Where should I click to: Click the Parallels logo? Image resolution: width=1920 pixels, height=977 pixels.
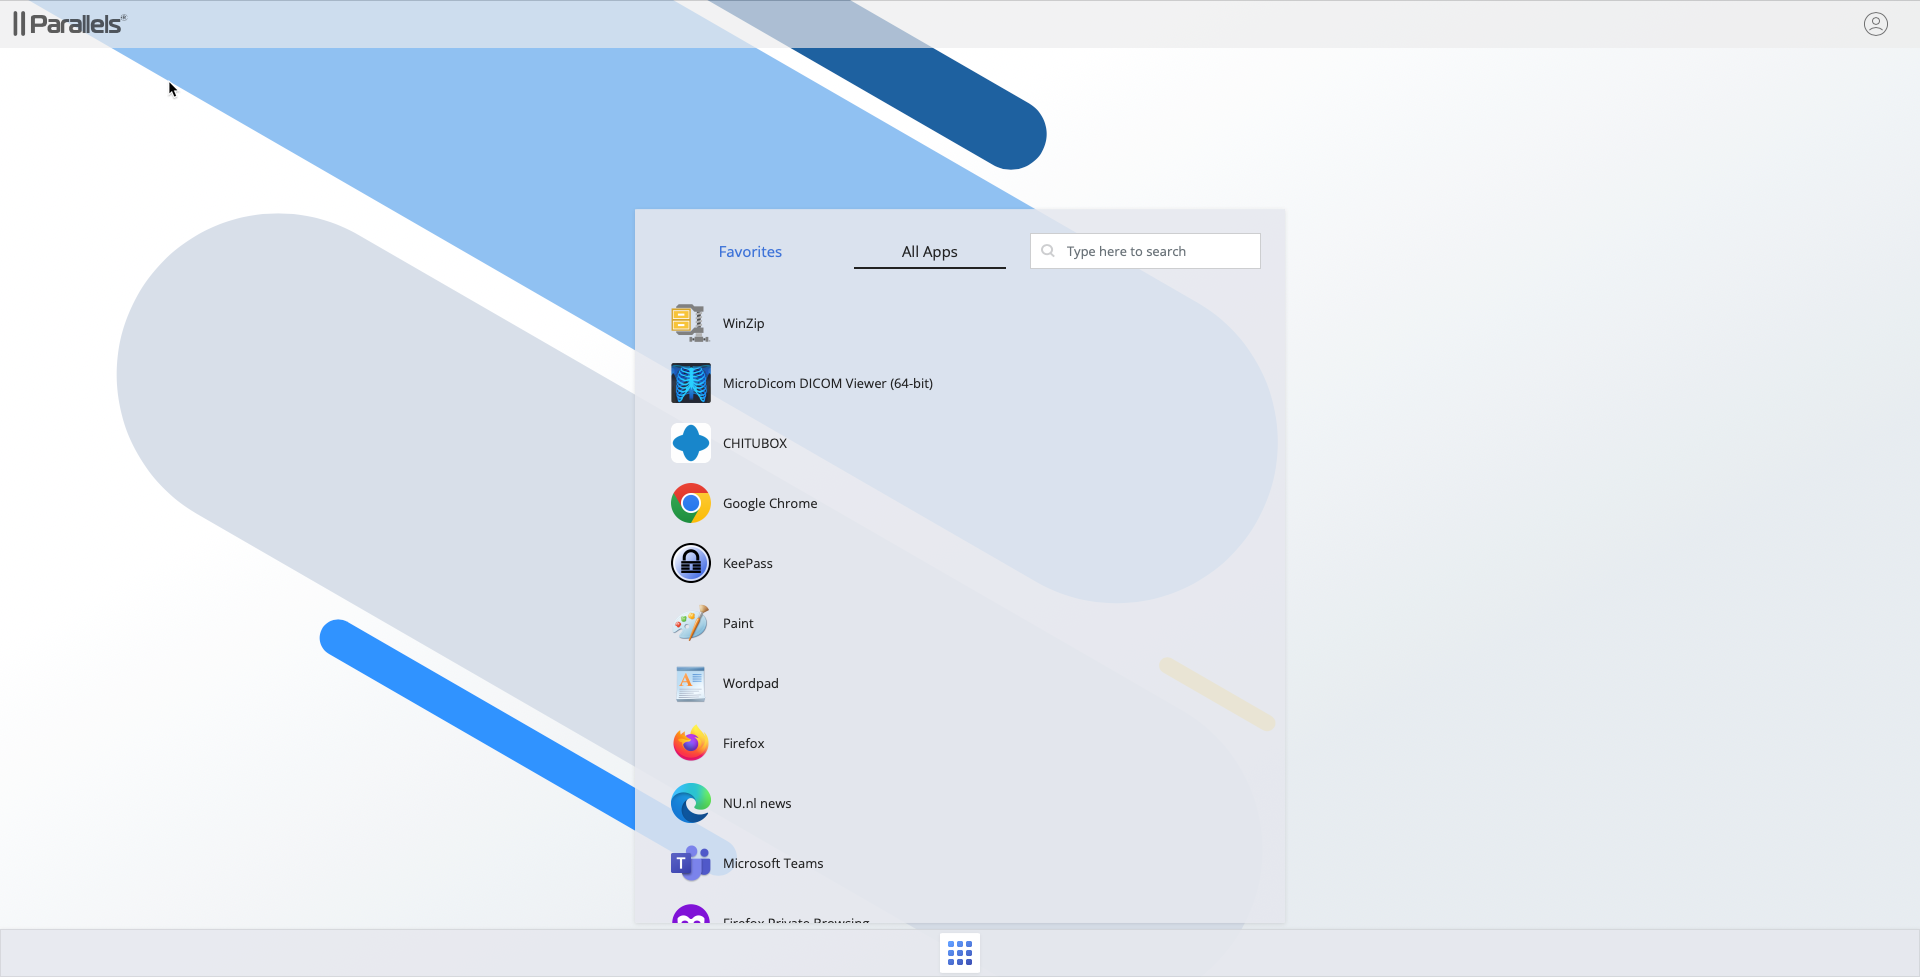click(x=70, y=24)
